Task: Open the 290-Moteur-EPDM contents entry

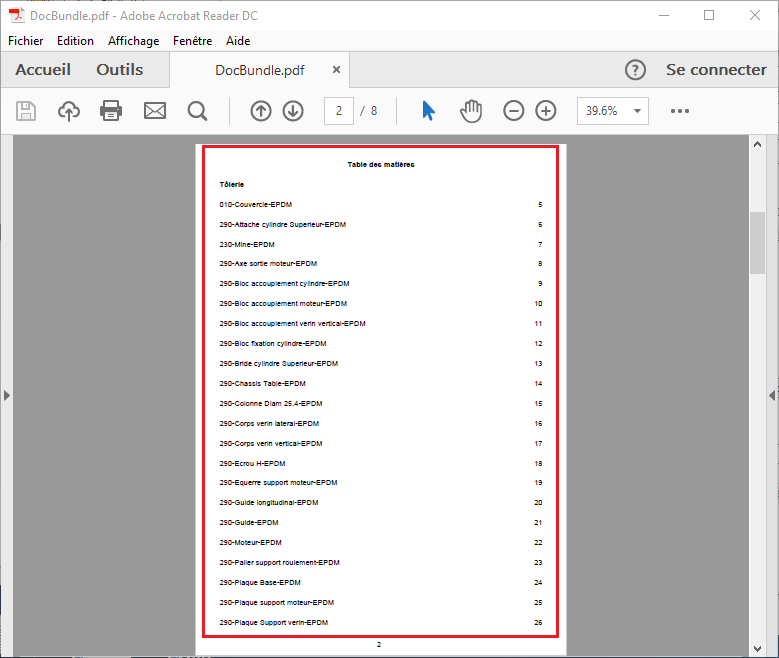Action: 250,543
